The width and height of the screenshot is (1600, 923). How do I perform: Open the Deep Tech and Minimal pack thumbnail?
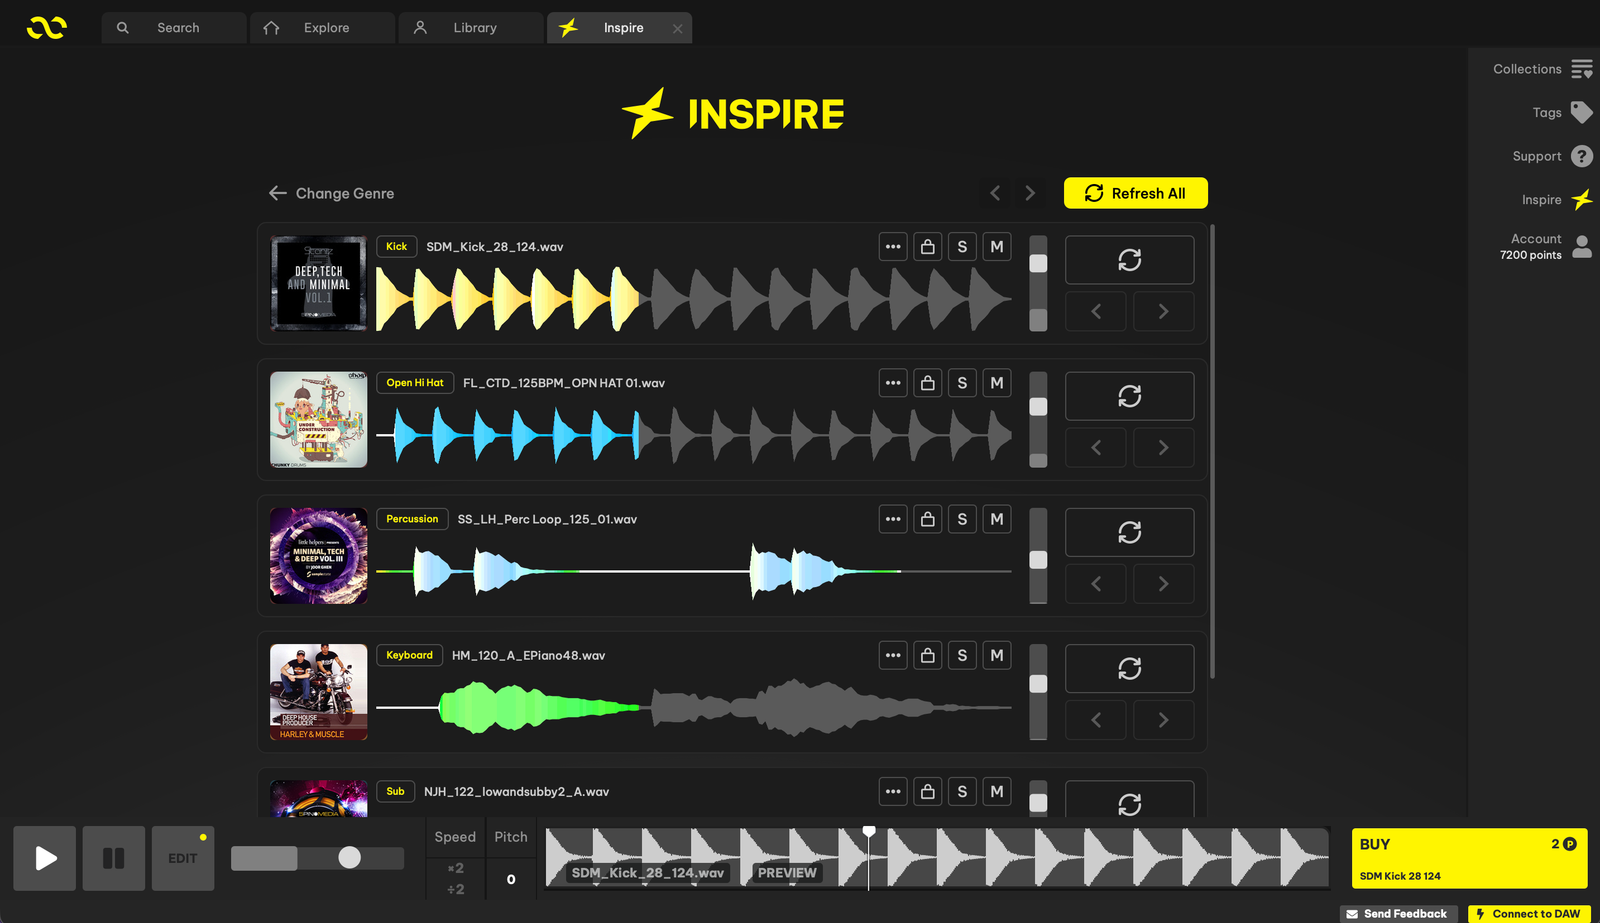tap(319, 283)
